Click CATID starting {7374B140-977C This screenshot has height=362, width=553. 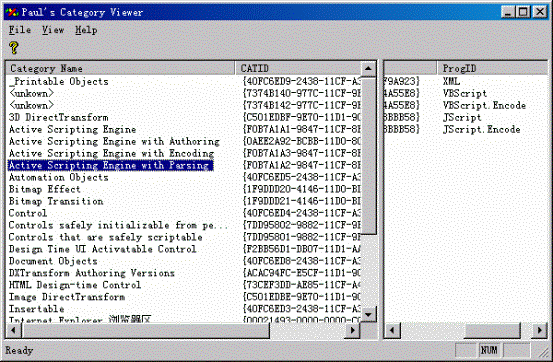click(302, 93)
